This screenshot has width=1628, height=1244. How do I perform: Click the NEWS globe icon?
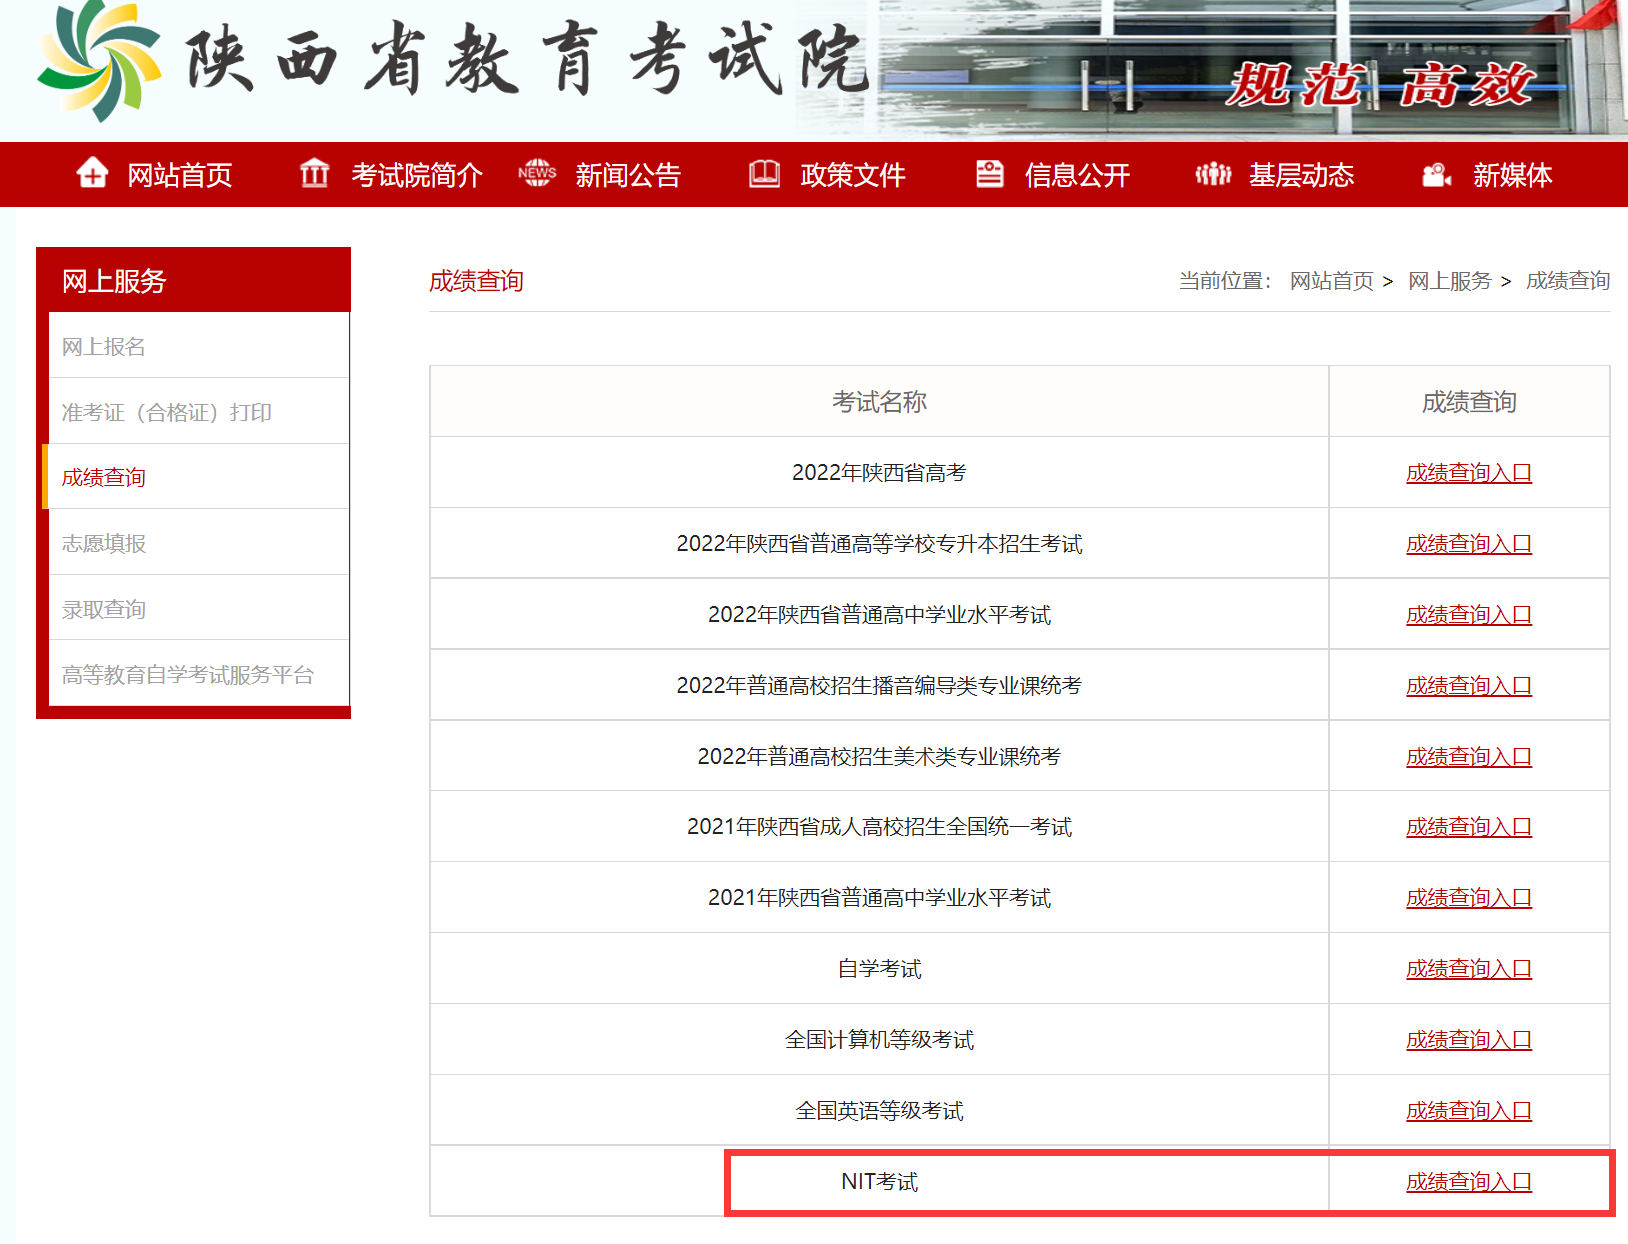(537, 174)
